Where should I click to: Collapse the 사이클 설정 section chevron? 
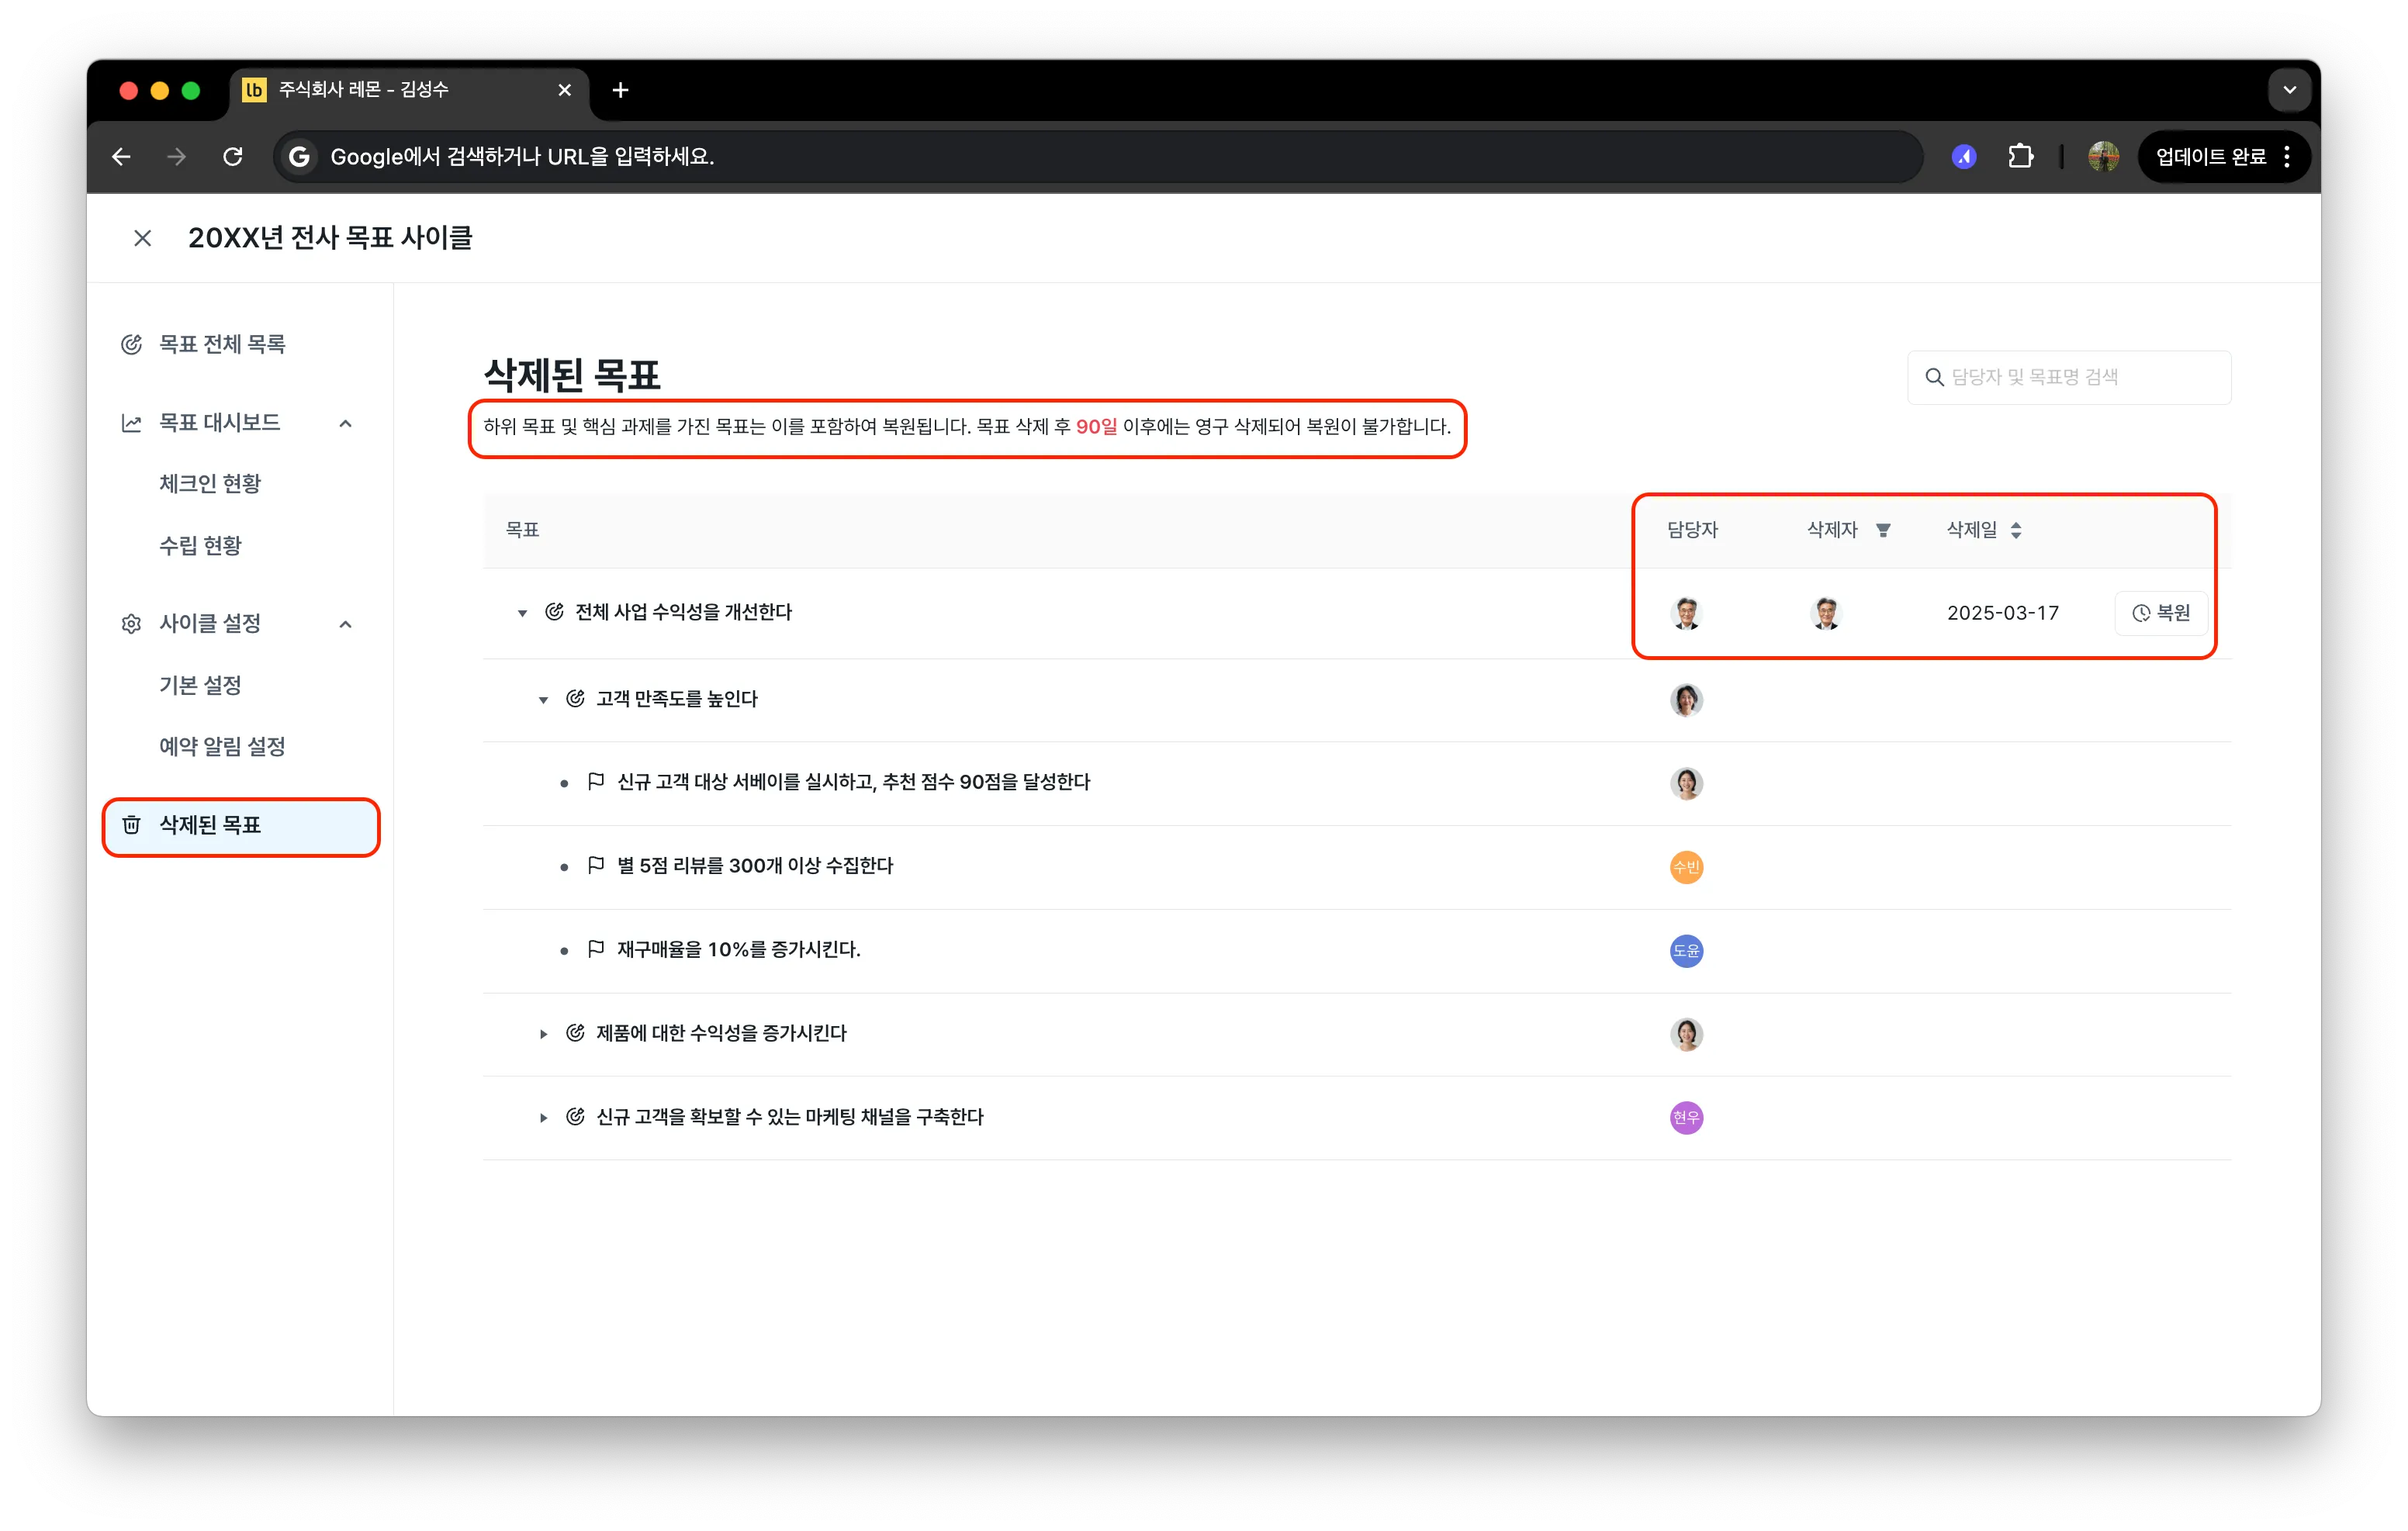click(x=346, y=624)
